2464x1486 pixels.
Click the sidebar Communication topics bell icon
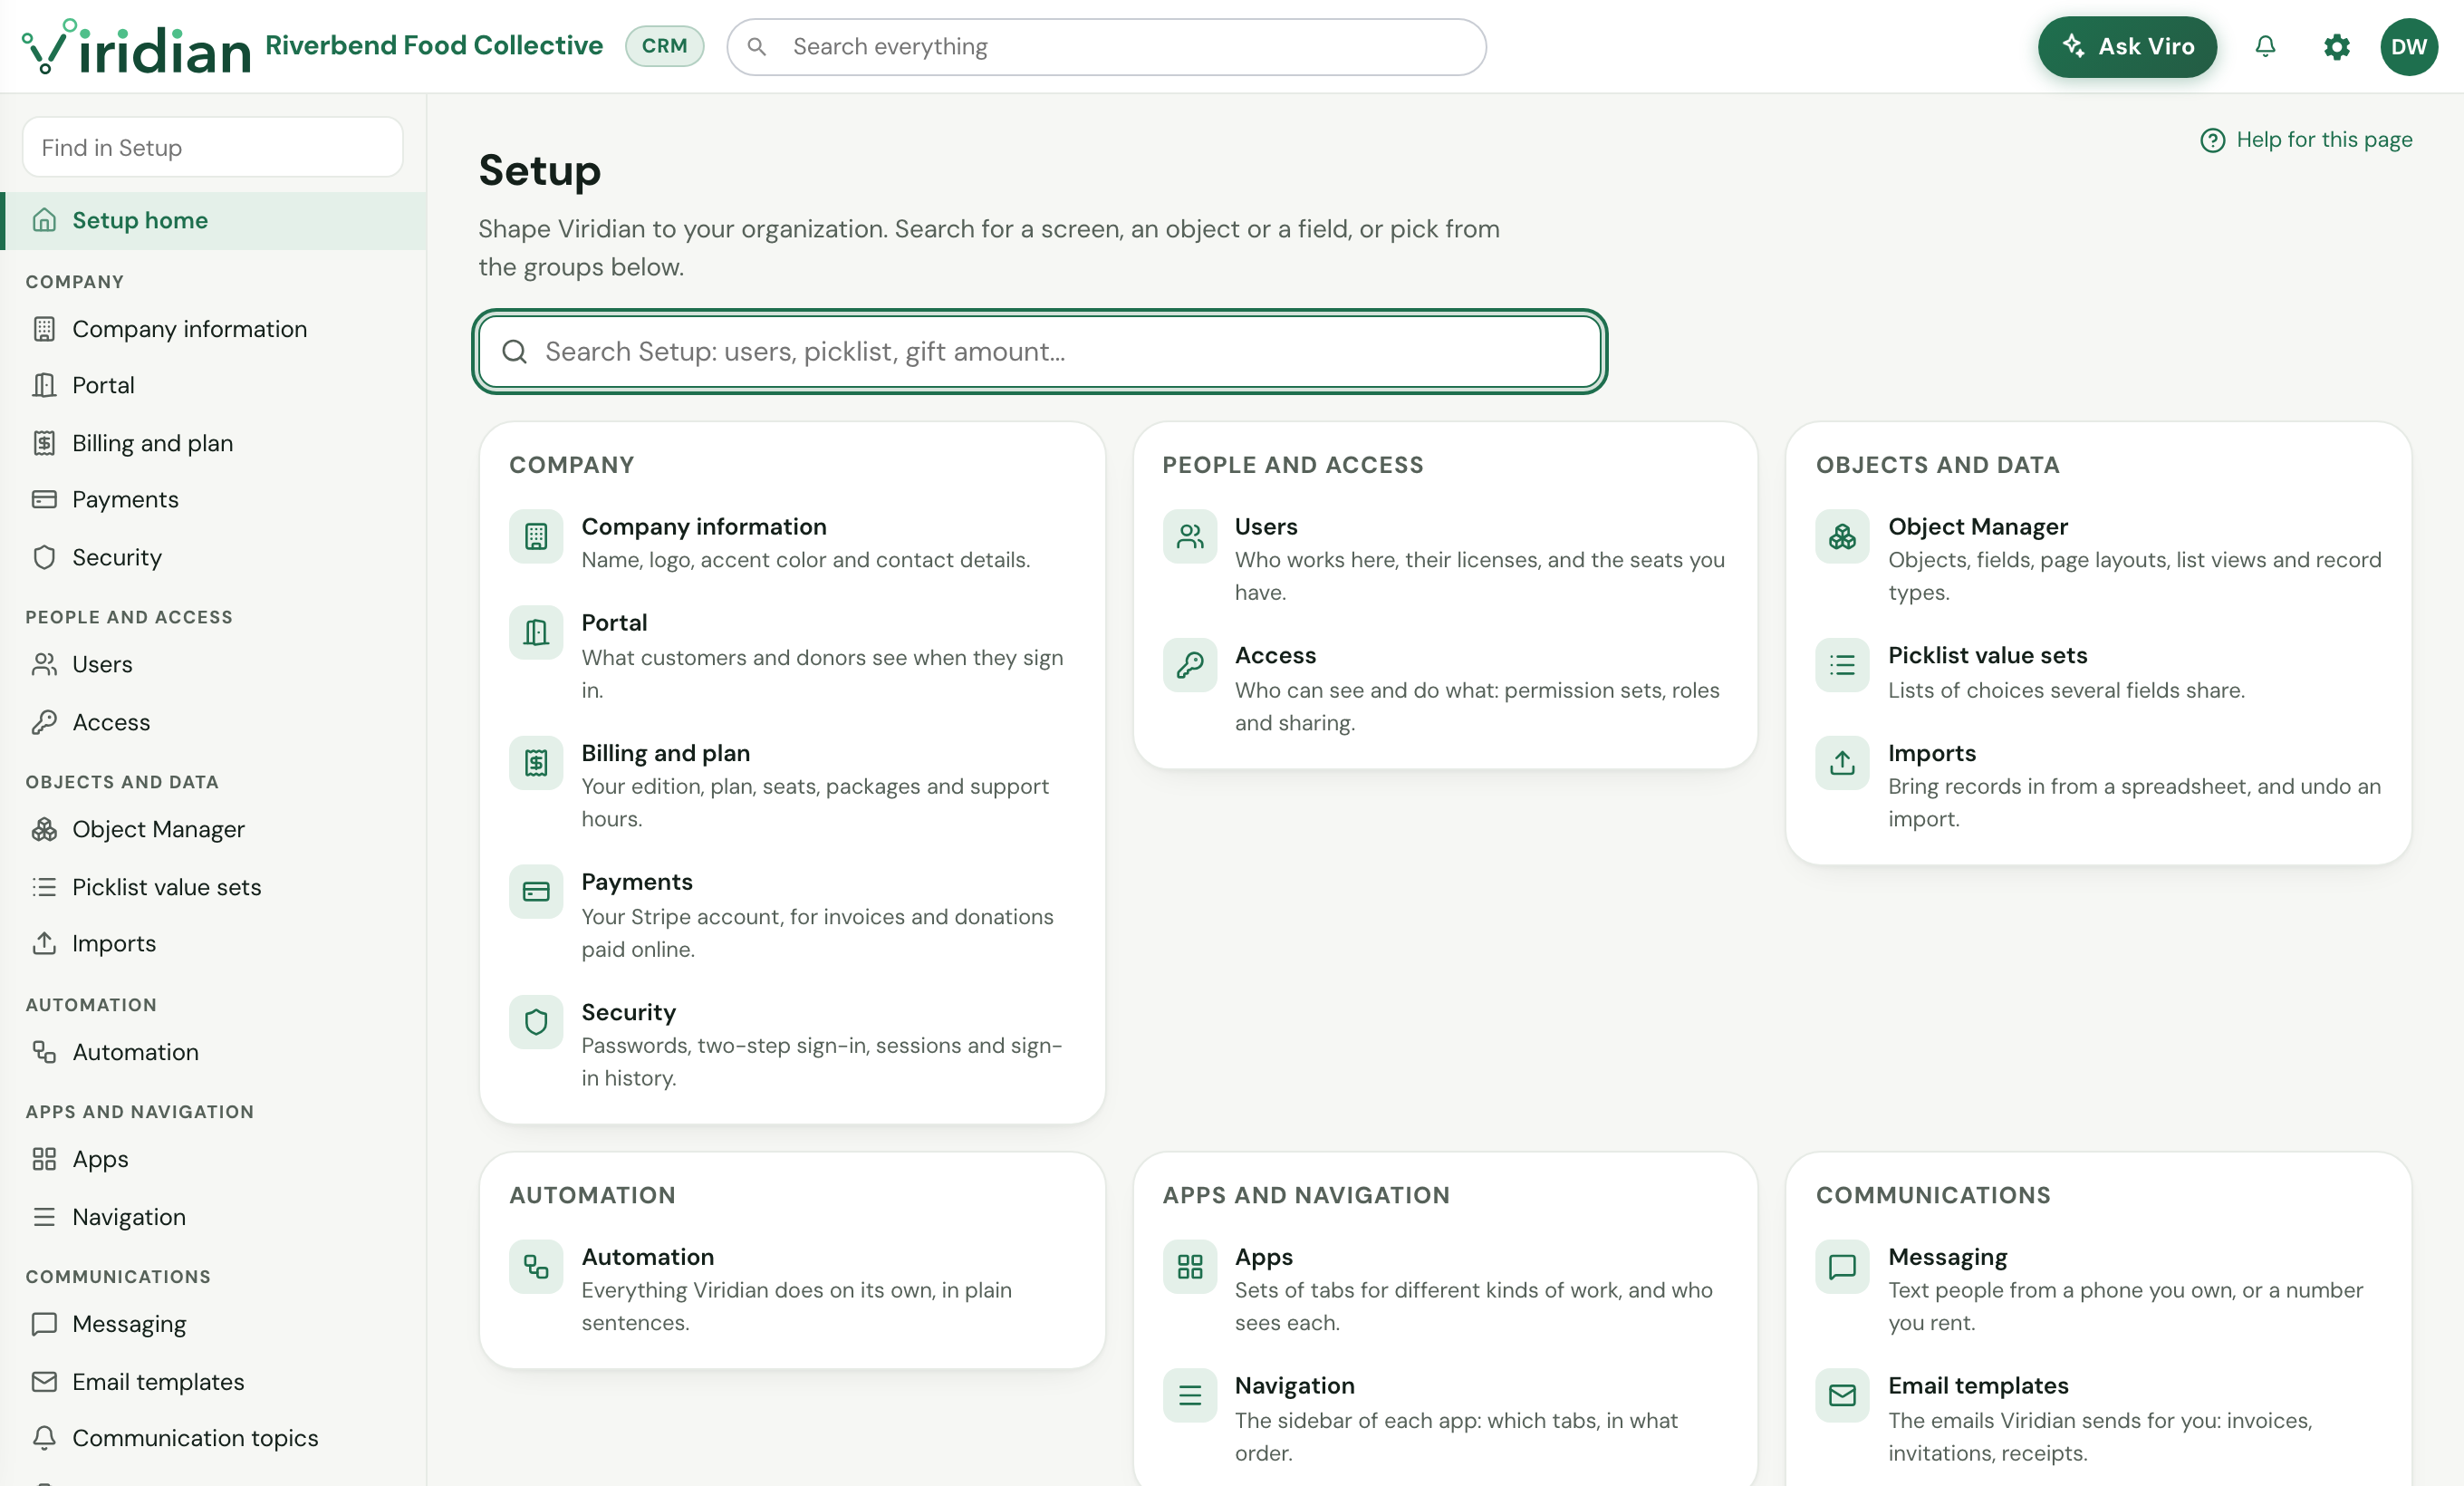44,1438
